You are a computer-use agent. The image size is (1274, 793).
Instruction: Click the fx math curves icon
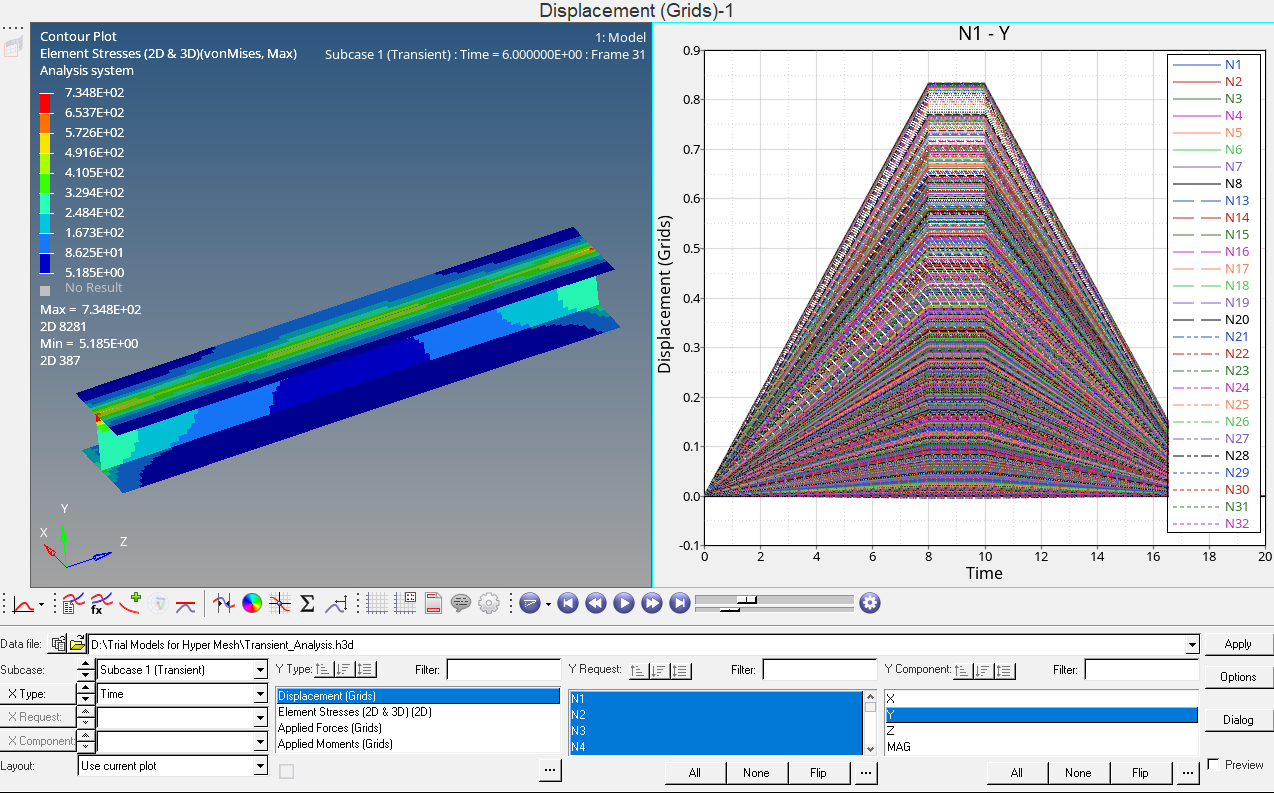tap(101, 603)
